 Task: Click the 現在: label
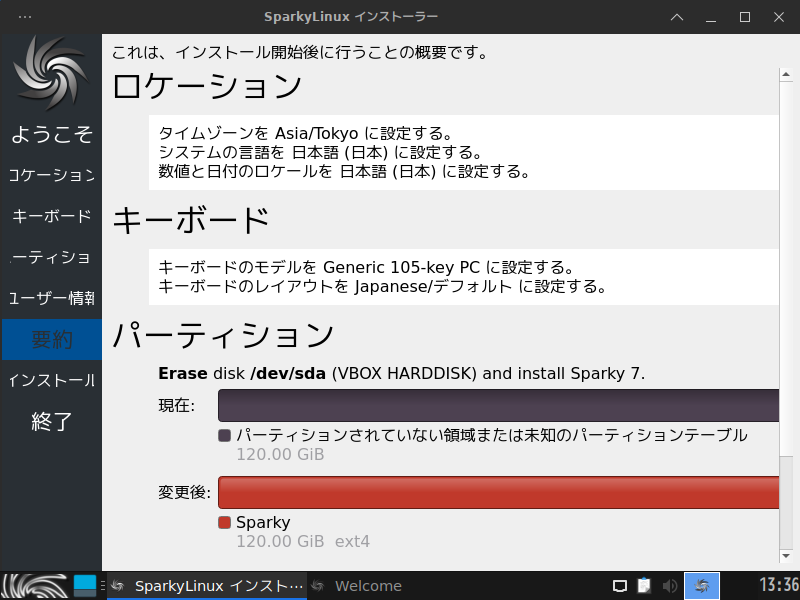click(x=177, y=406)
